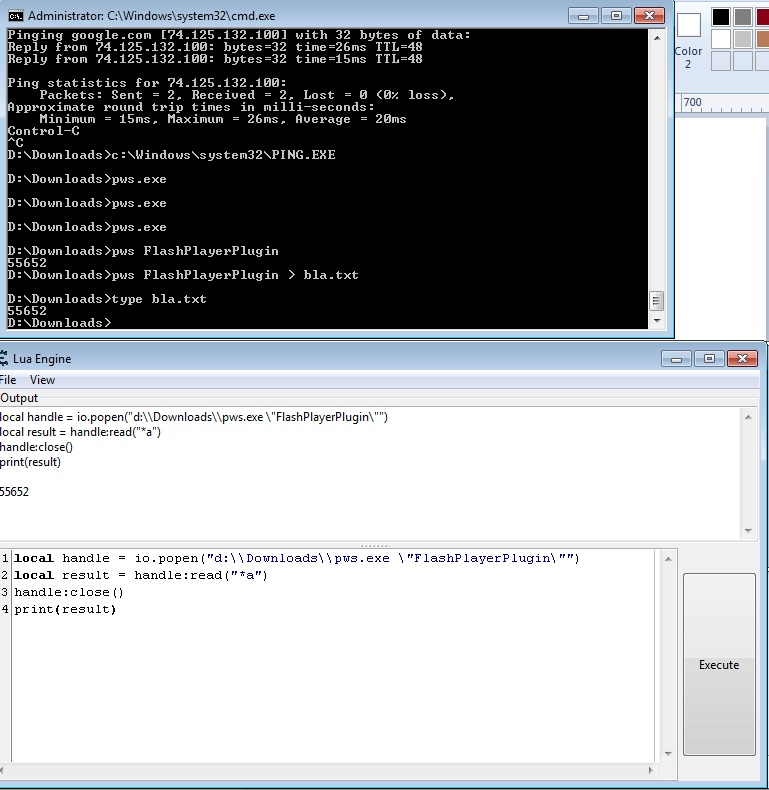The image size is (769, 790).
Task: Select the Color 2 swatch in Paint
Action: coord(688,26)
